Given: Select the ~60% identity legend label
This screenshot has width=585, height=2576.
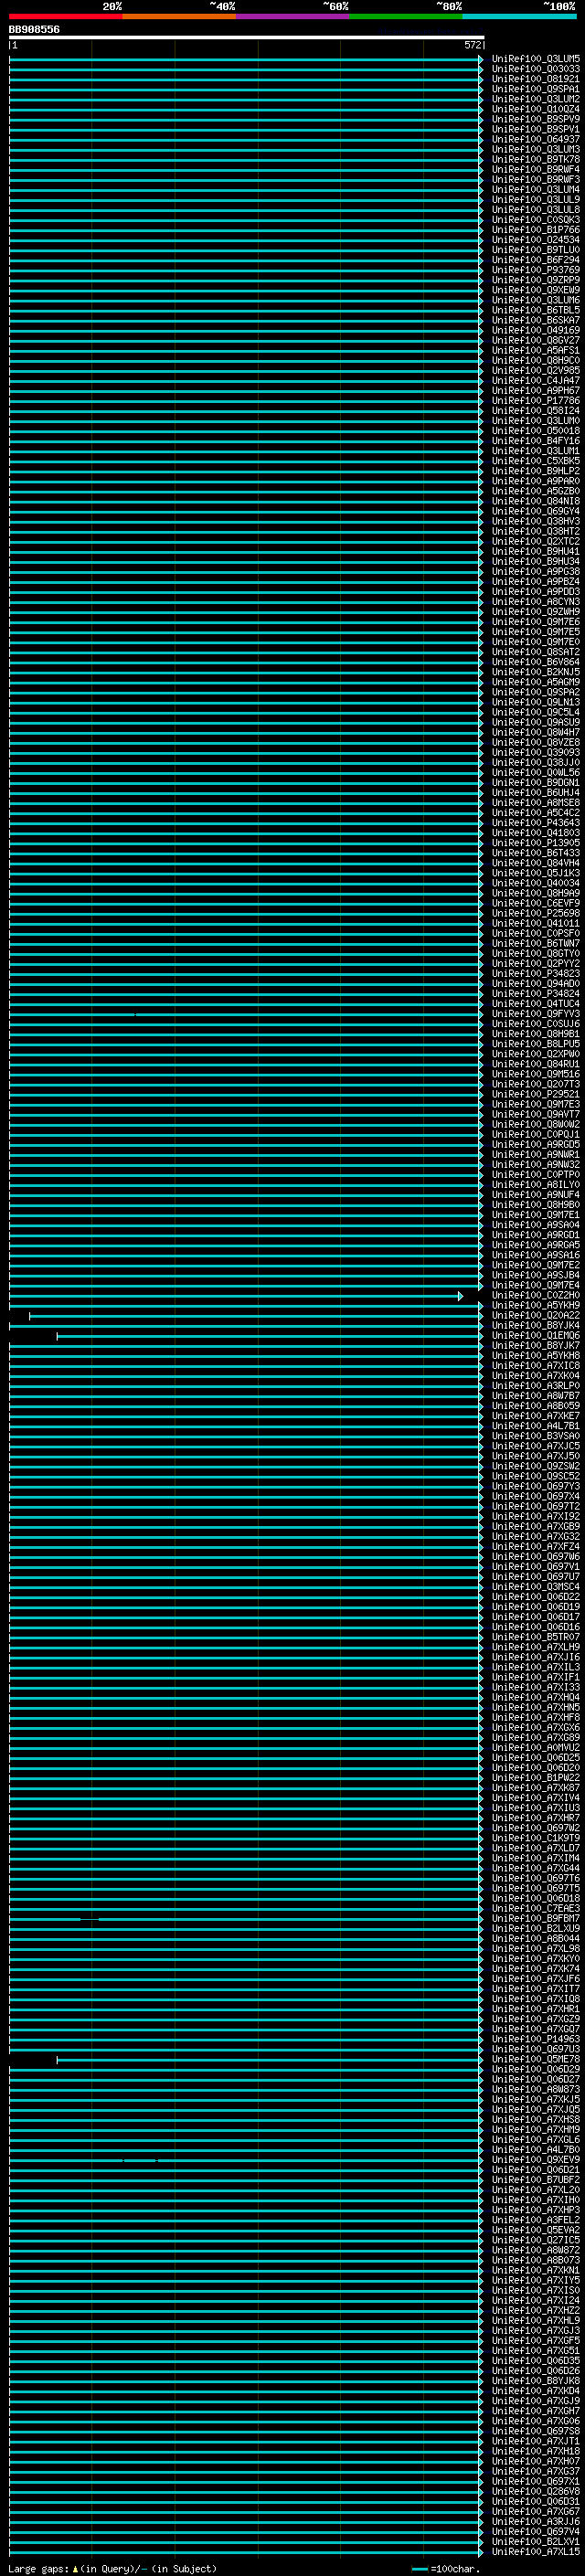Looking at the screenshot, I should point(336,6).
